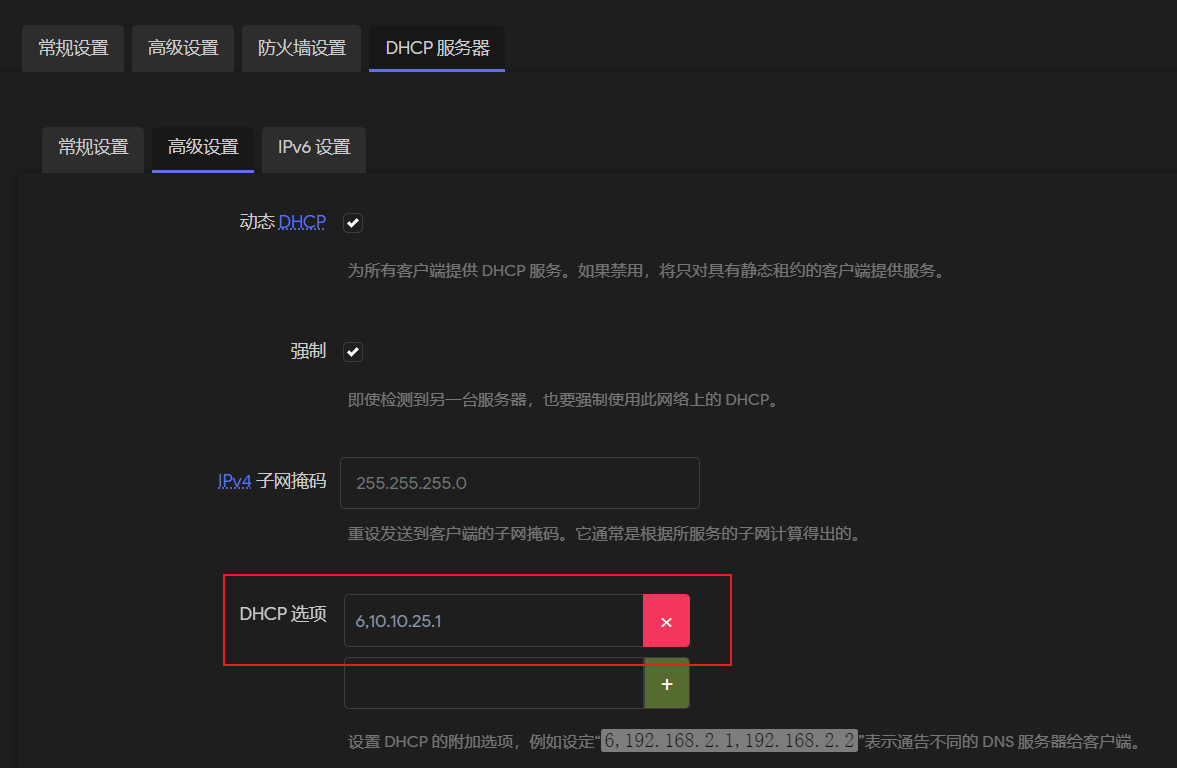Click the 动态 DHCP description text

pyautogui.click(x=646, y=271)
